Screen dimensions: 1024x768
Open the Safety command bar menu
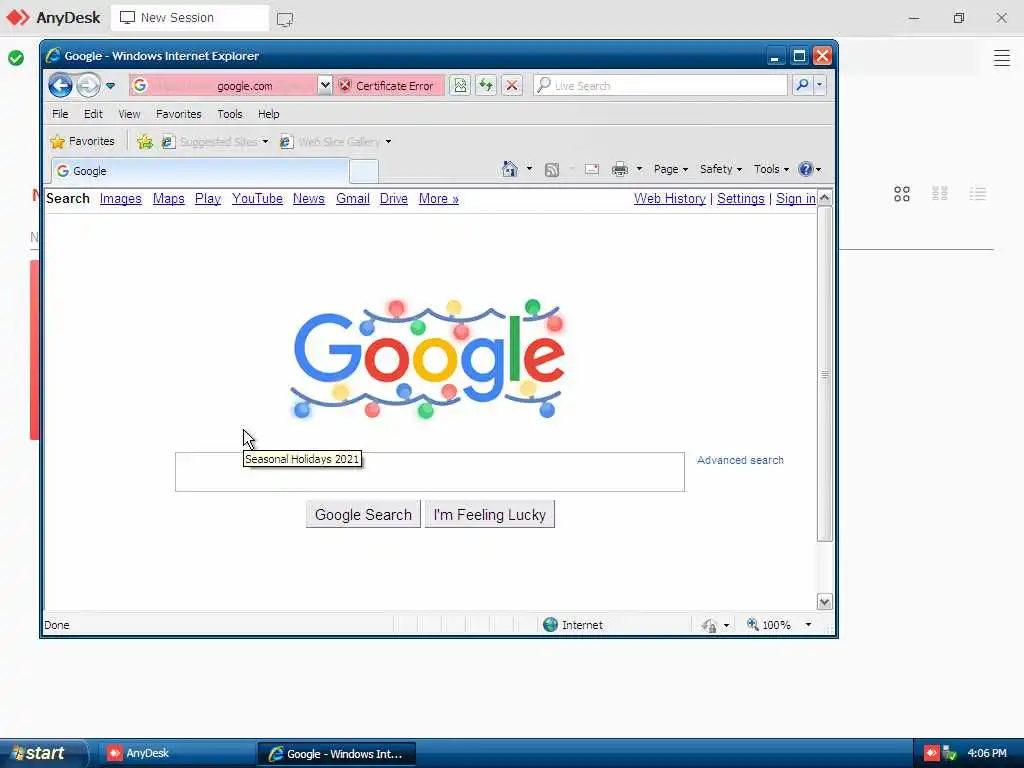click(x=720, y=169)
